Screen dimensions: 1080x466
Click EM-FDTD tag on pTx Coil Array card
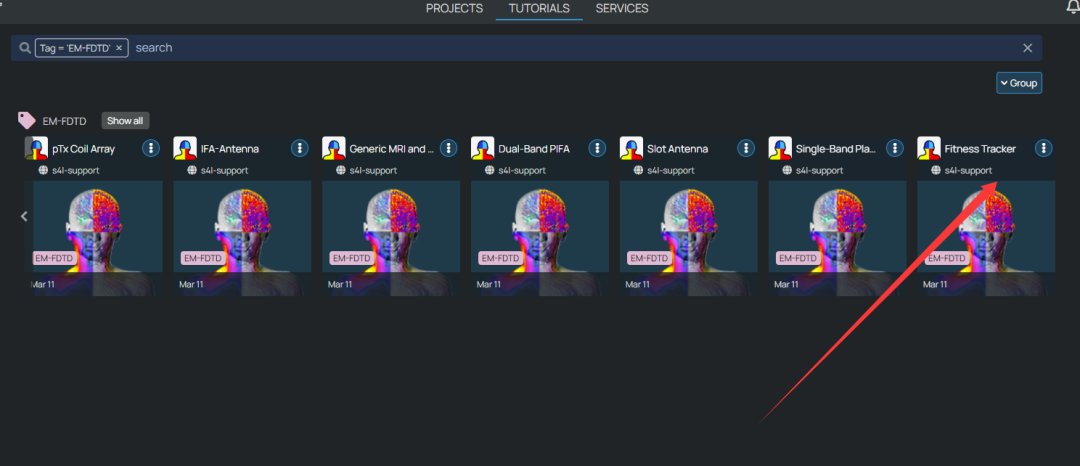52,258
